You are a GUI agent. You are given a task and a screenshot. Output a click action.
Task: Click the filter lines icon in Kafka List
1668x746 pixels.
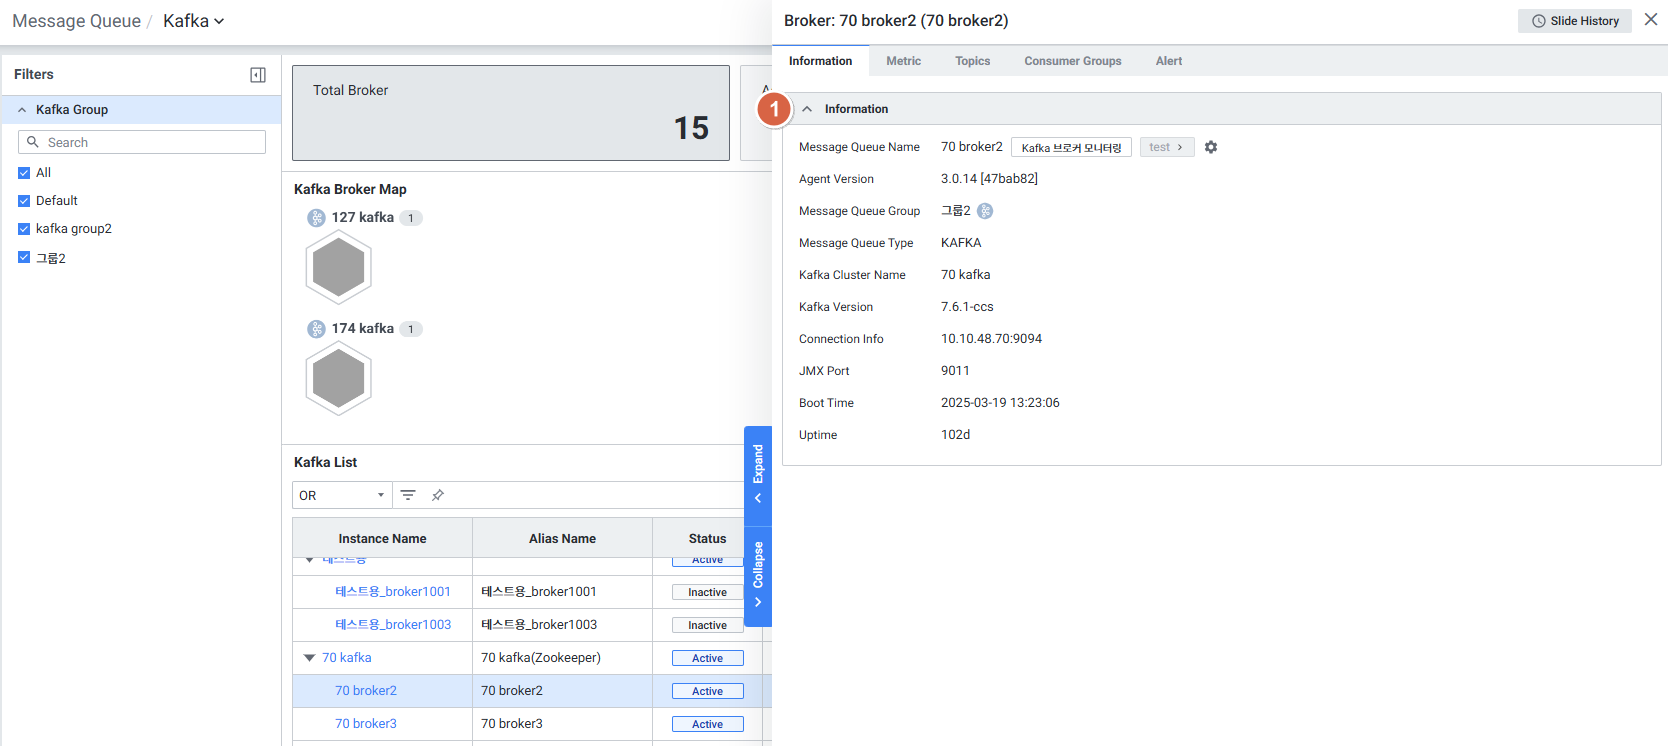[x=408, y=495]
